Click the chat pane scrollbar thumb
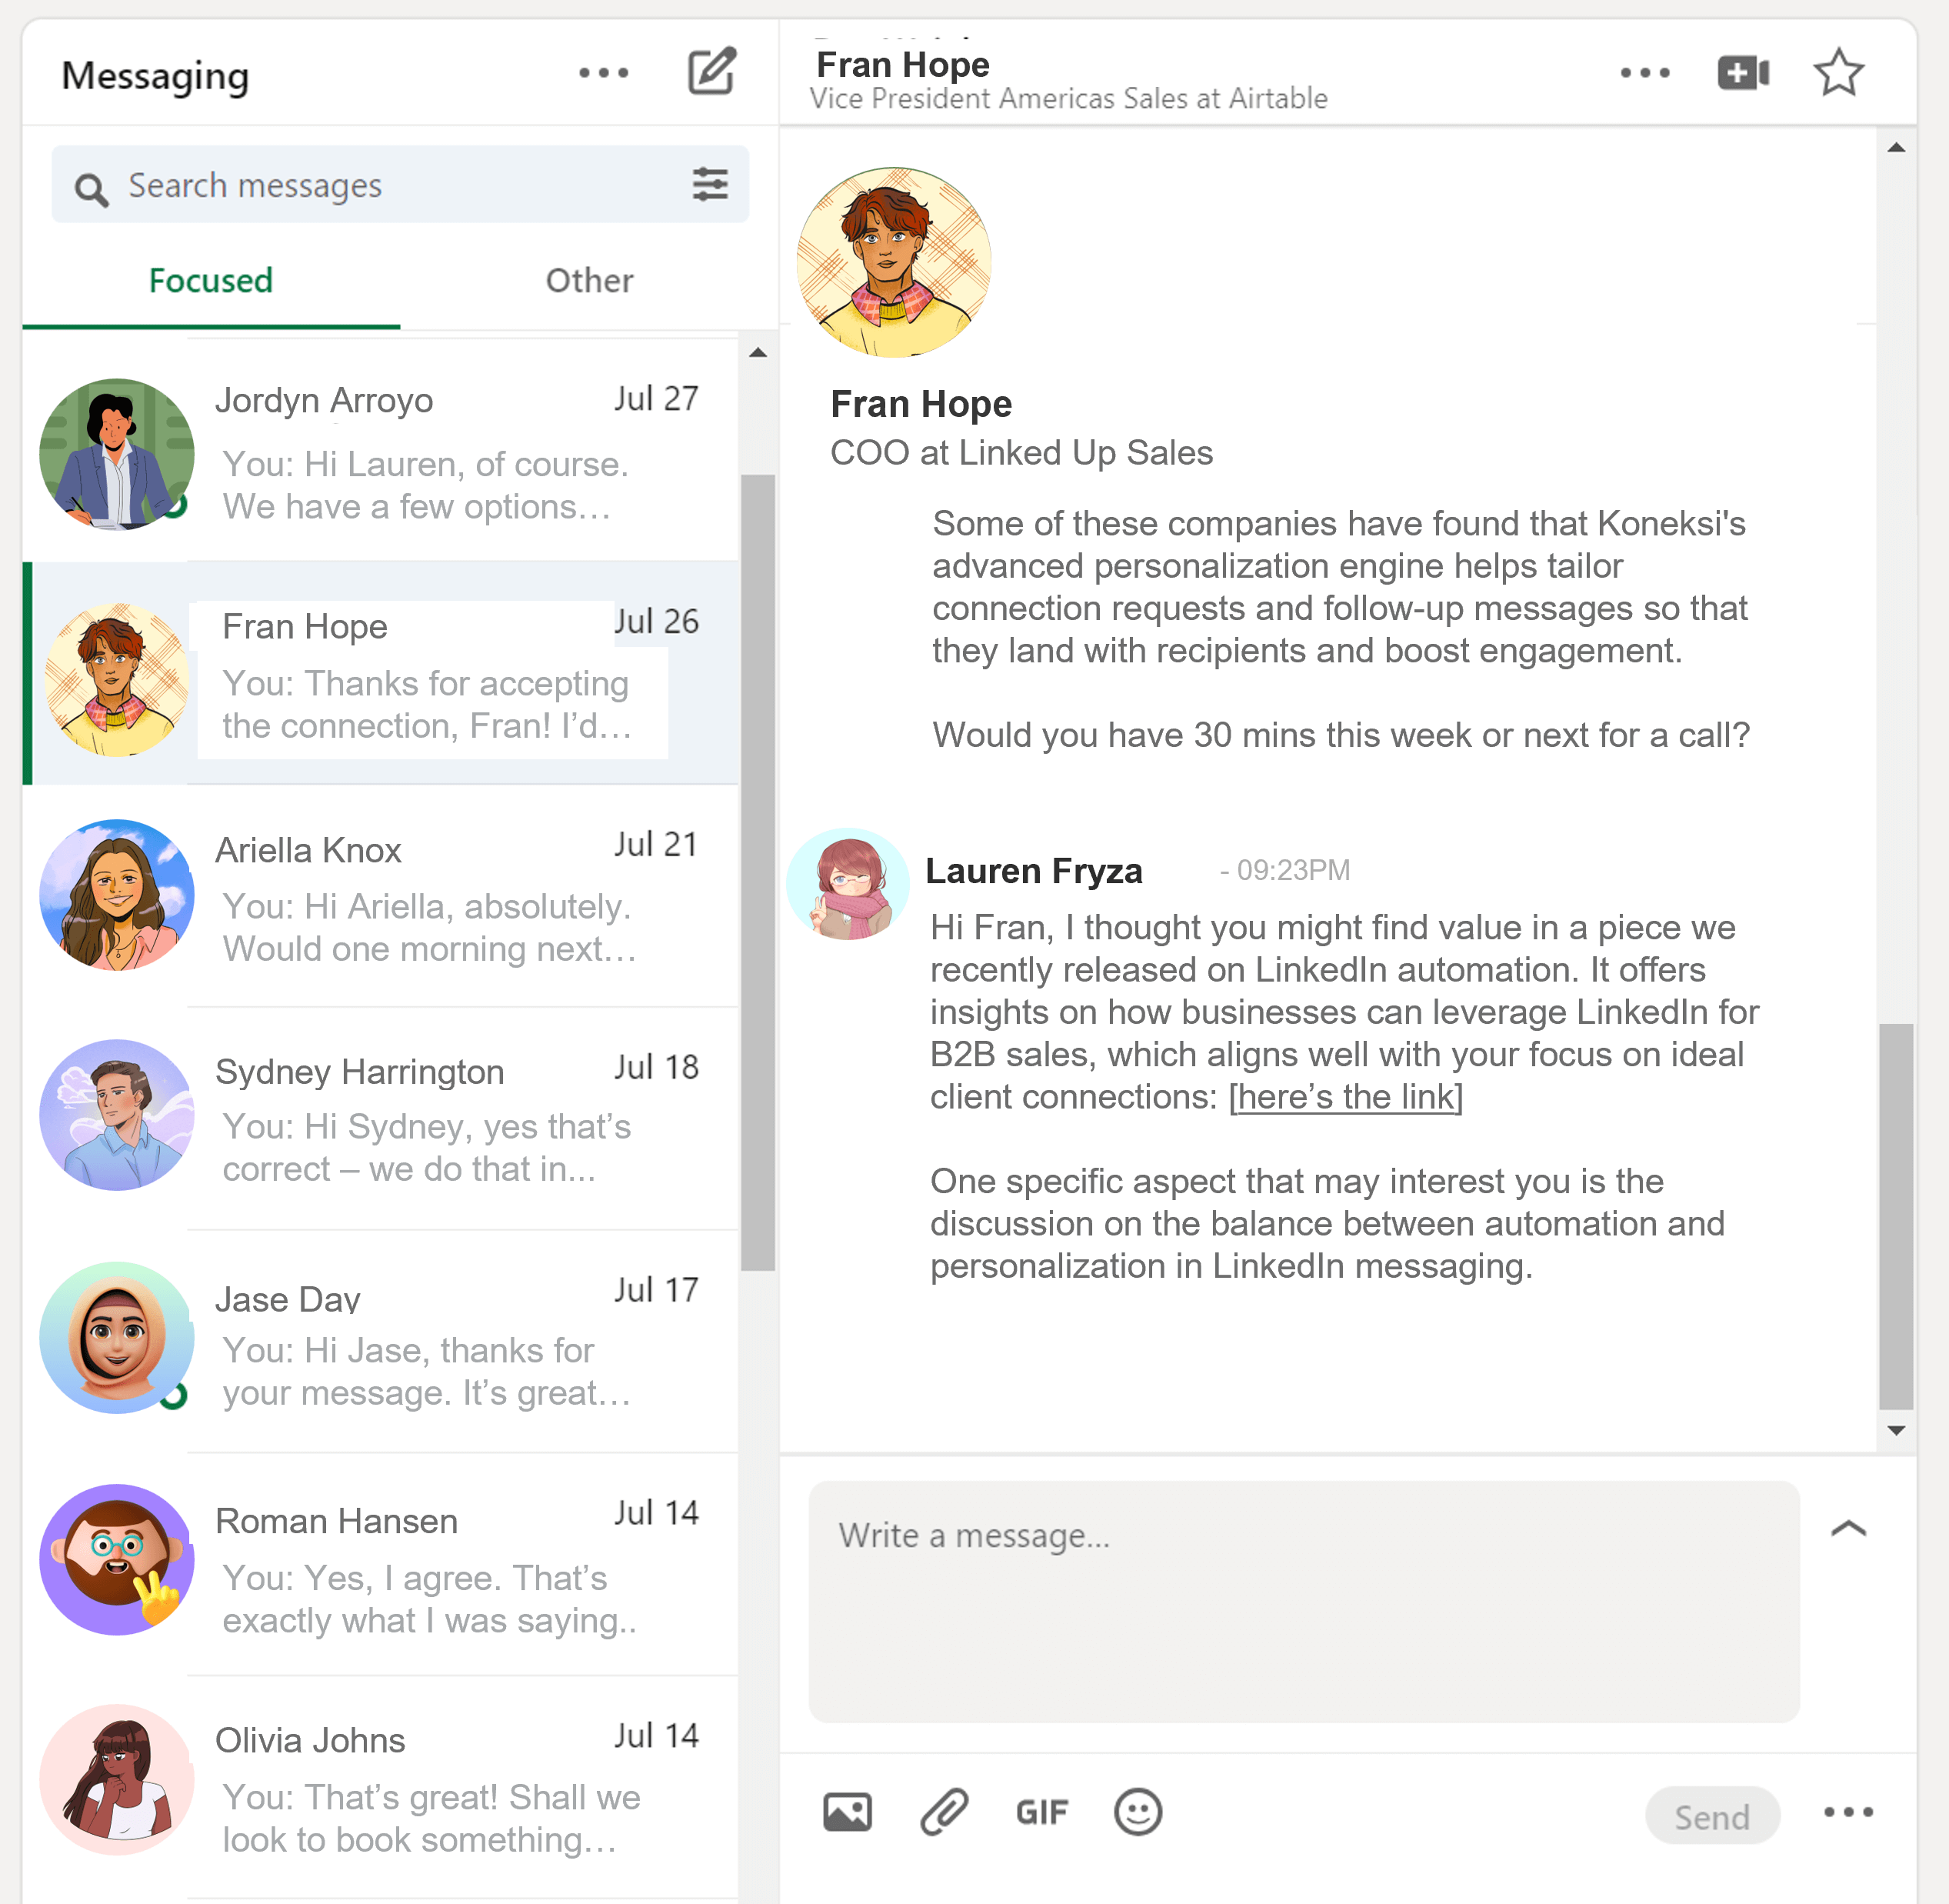 click(x=1895, y=1217)
